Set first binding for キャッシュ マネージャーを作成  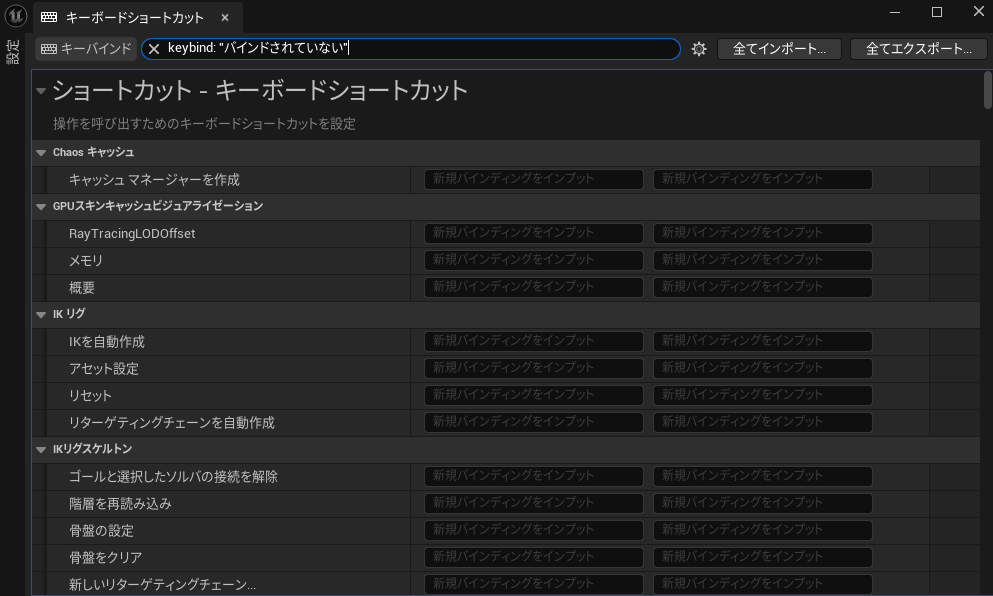[534, 179]
